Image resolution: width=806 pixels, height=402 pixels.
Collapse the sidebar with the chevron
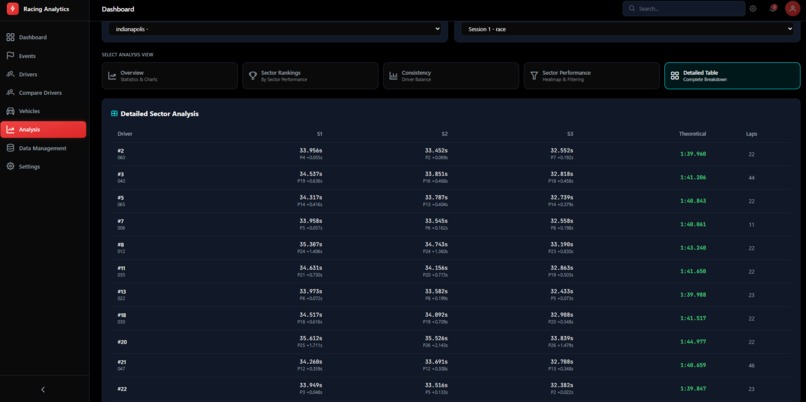coord(43,390)
